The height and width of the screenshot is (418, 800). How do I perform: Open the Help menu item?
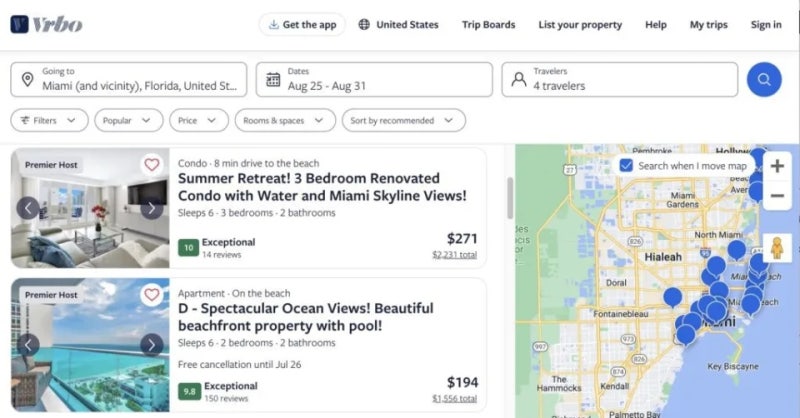click(656, 25)
